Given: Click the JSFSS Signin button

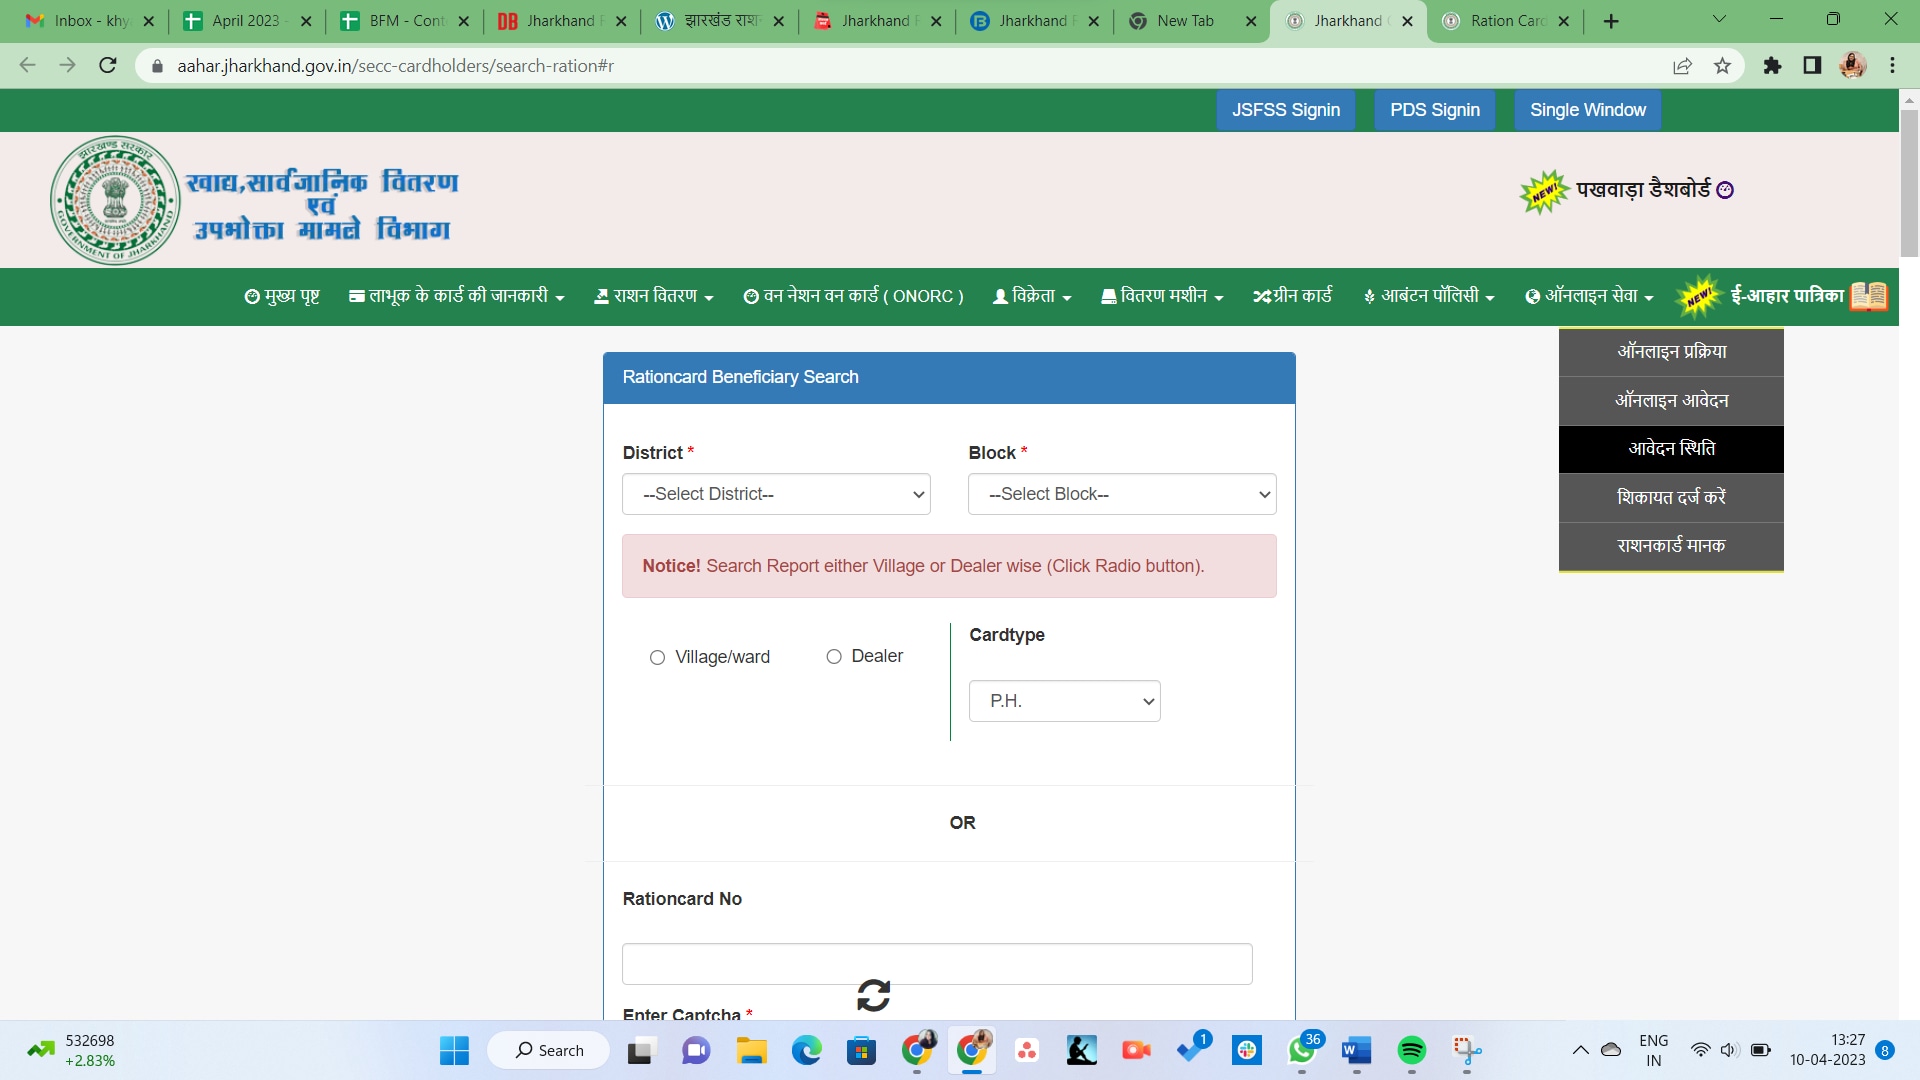Looking at the screenshot, I should click(1285, 110).
